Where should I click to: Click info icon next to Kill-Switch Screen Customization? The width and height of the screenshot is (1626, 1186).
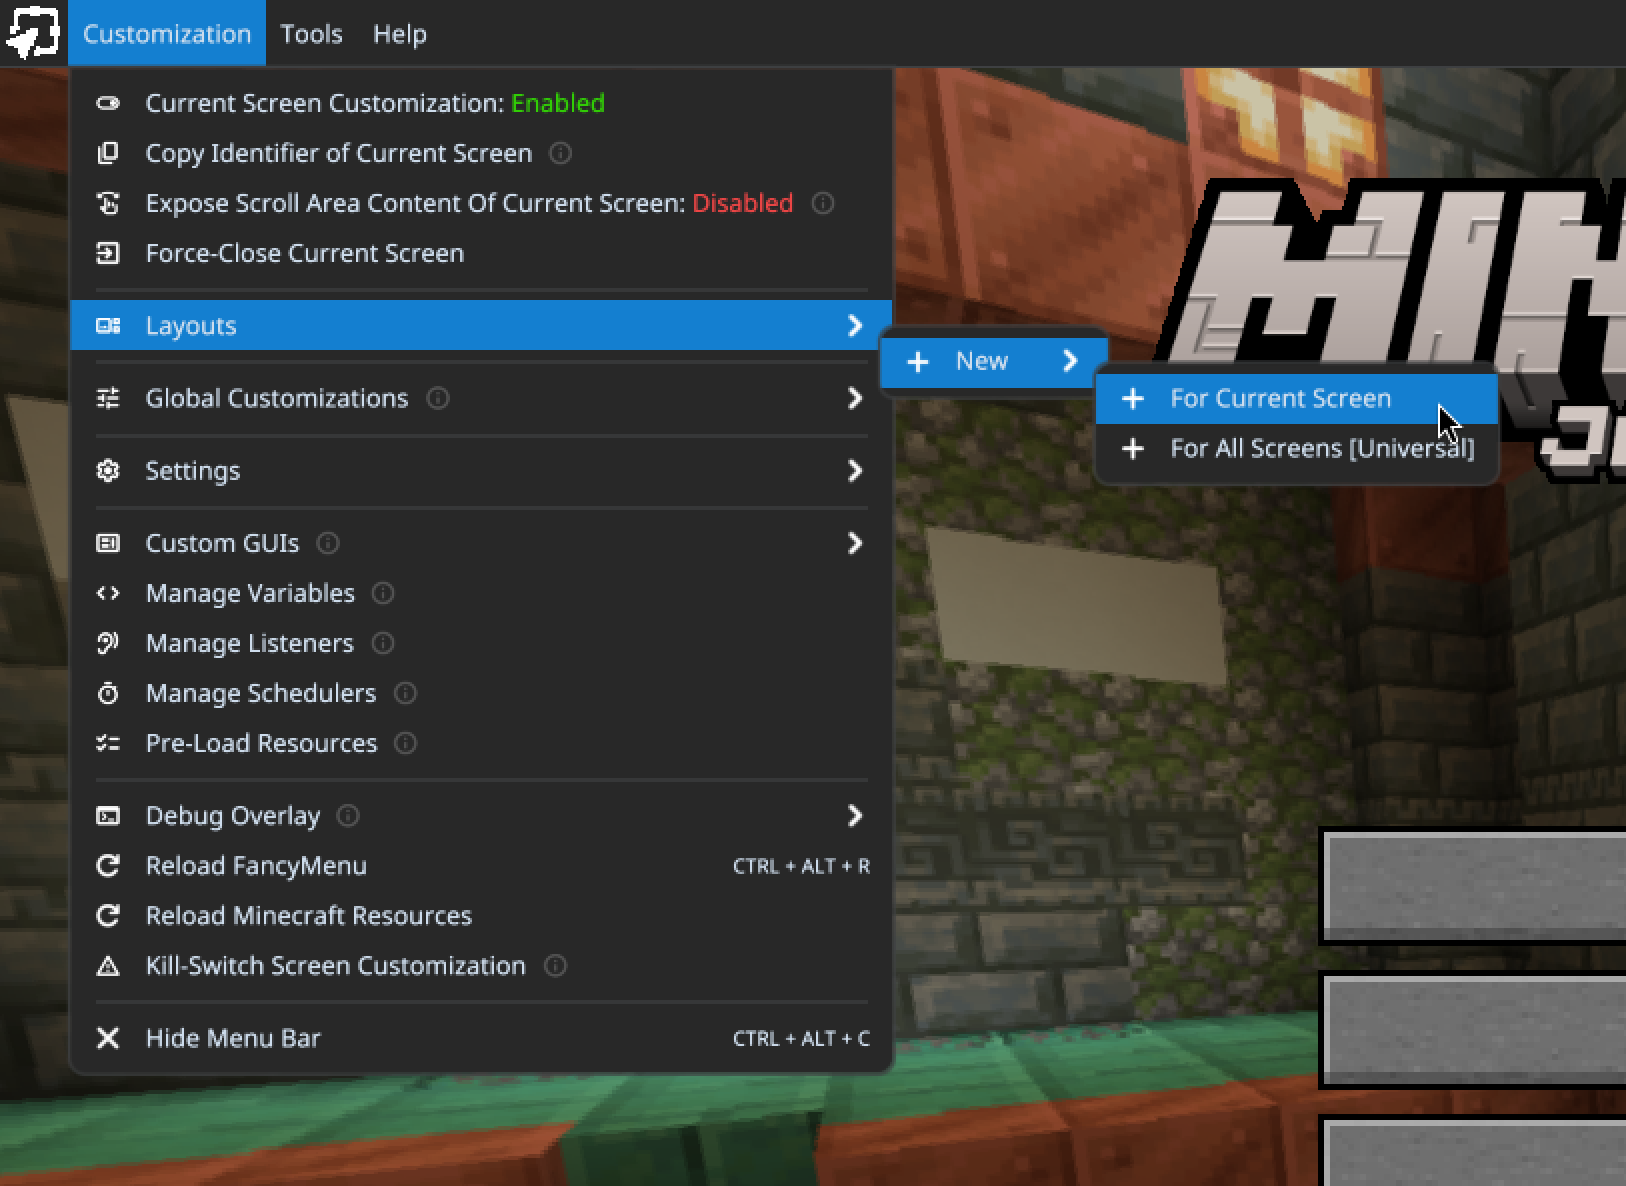[x=555, y=966]
